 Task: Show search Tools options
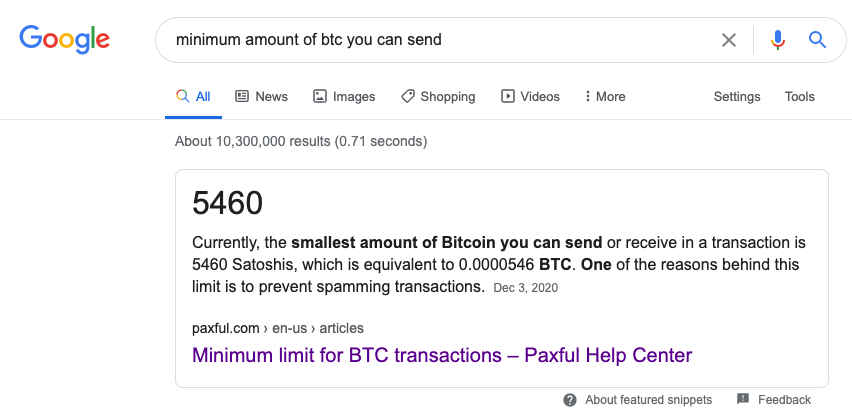click(x=799, y=97)
